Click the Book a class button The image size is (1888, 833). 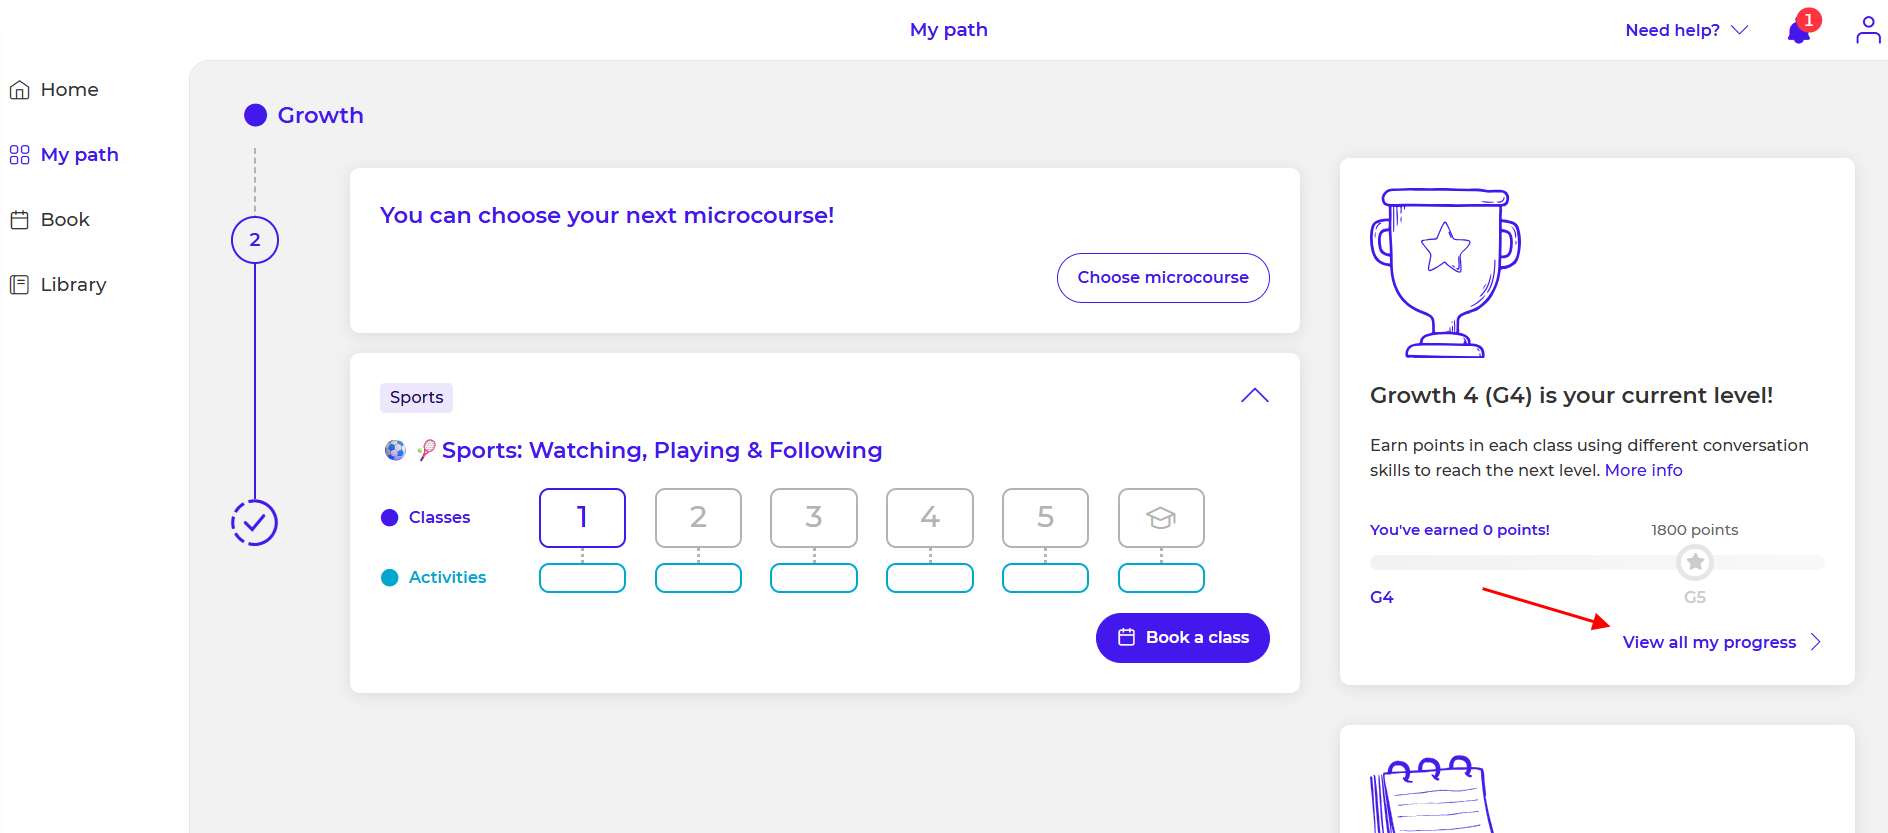1182,638
